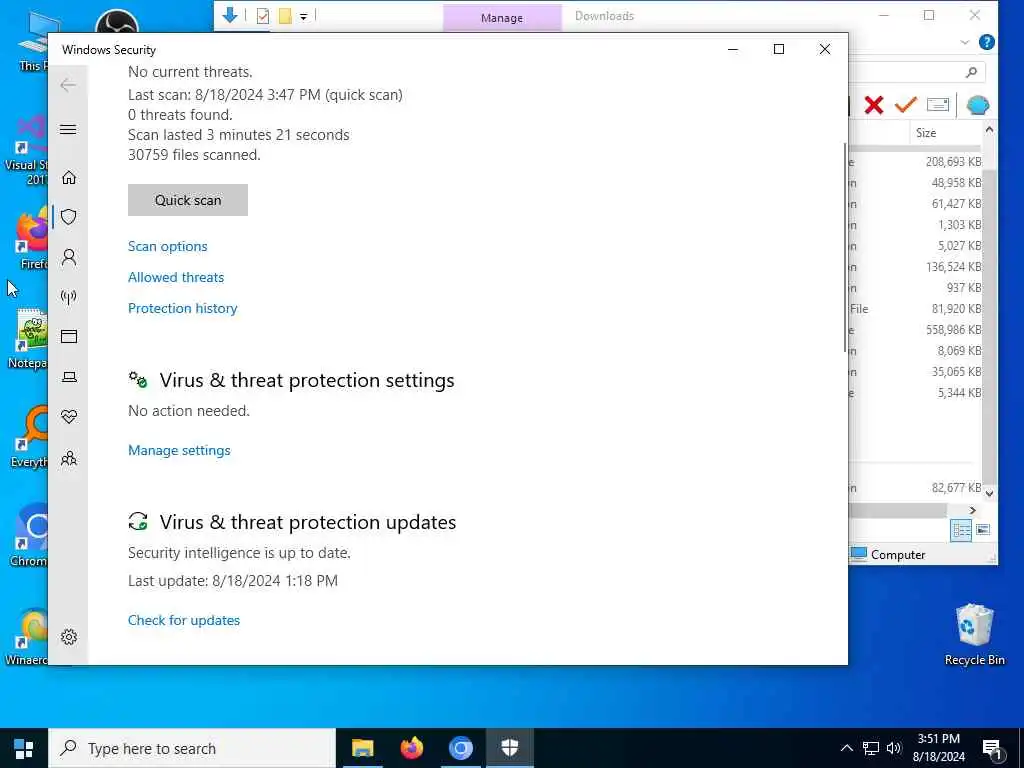
Task: Click the blue globe icon in Explorer ribbon
Action: (977, 105)
